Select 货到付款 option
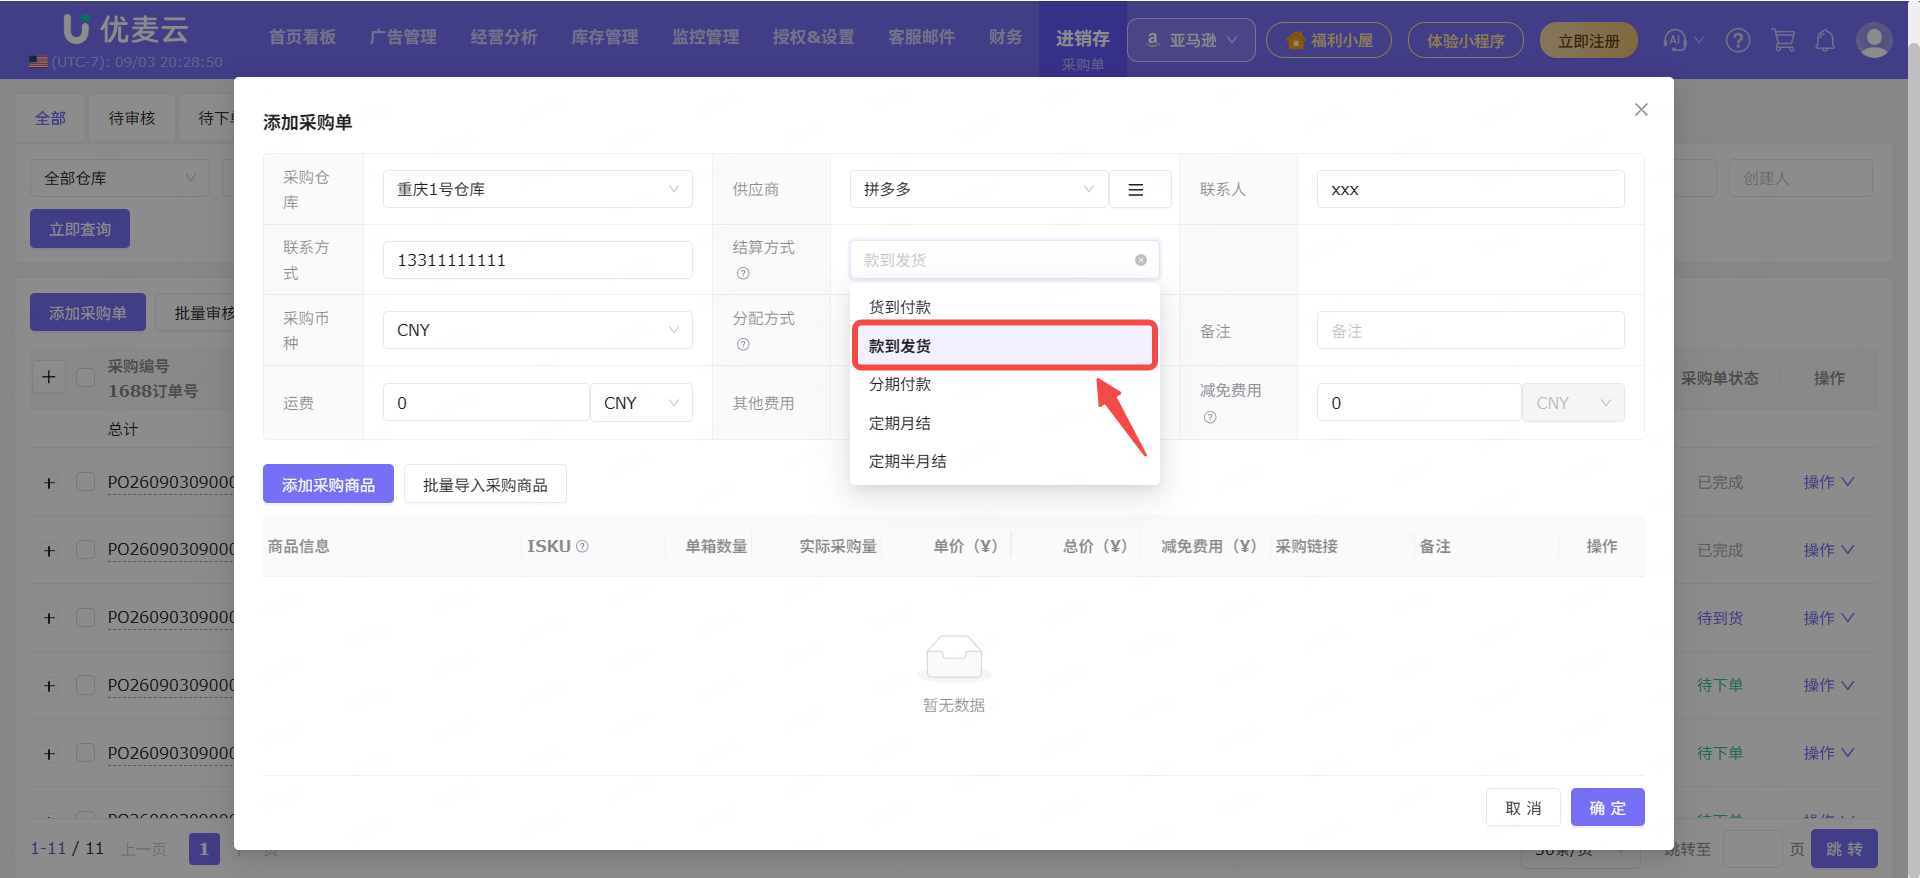 pyautogui.click(x=1005, y=307)
